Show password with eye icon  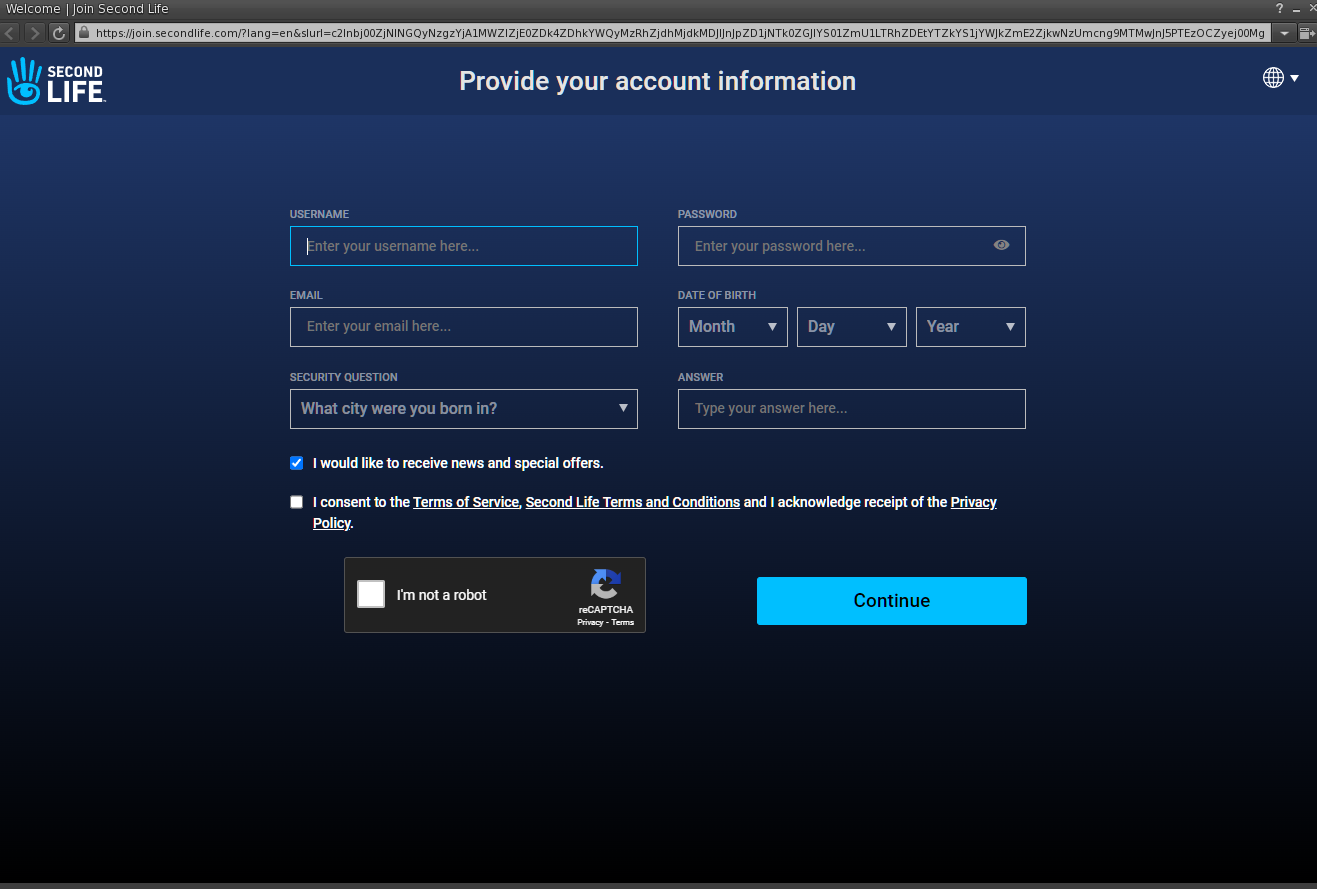pyautogui.click(x=1001, y=245)
